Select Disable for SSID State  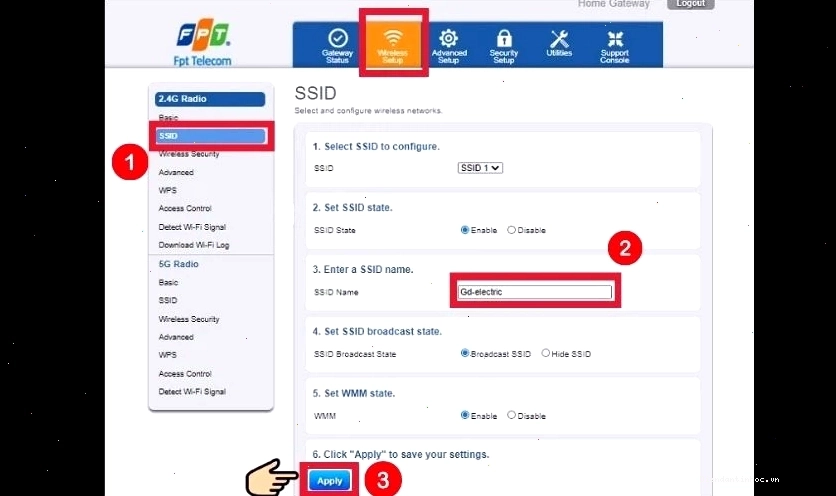[x=511, y=230]
